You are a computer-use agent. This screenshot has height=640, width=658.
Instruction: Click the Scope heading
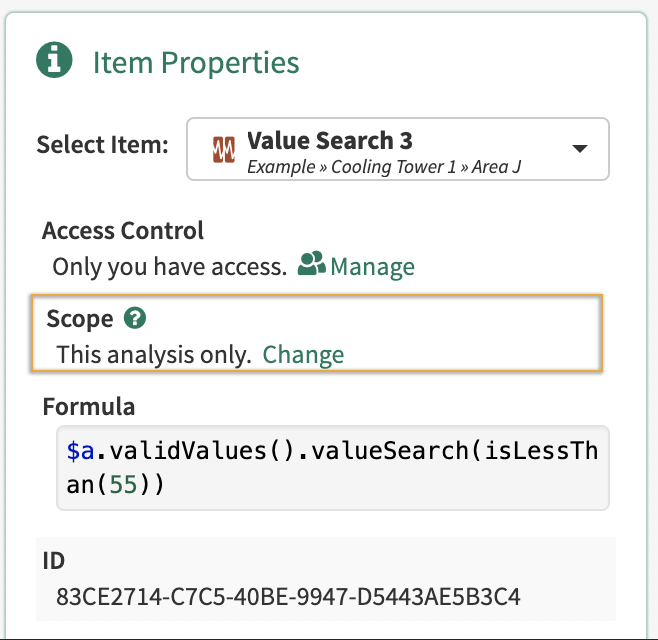80,319
